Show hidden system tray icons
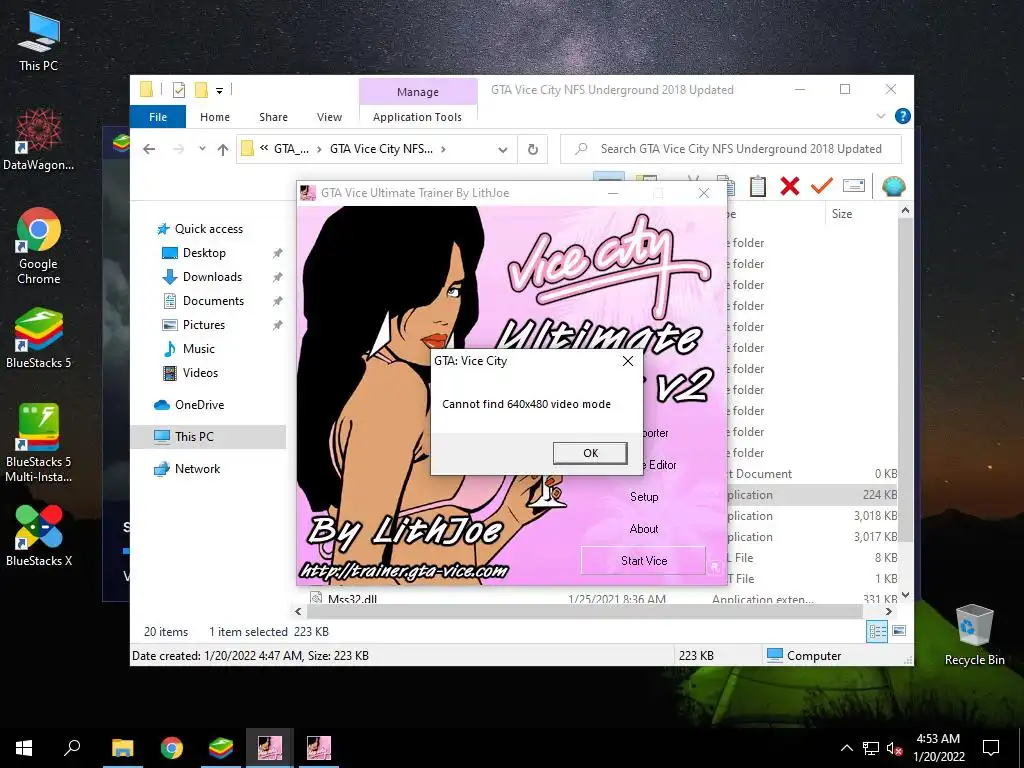The image size is (1024, 768). pos(846,748)
